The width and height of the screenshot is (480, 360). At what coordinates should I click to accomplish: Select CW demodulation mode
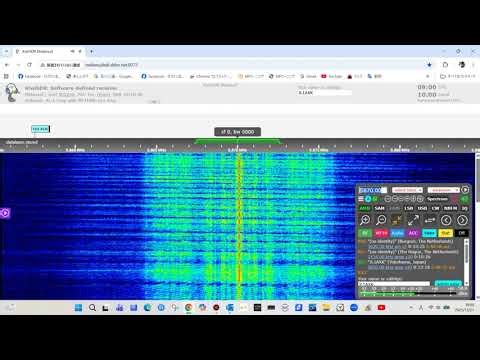(435, 208)
